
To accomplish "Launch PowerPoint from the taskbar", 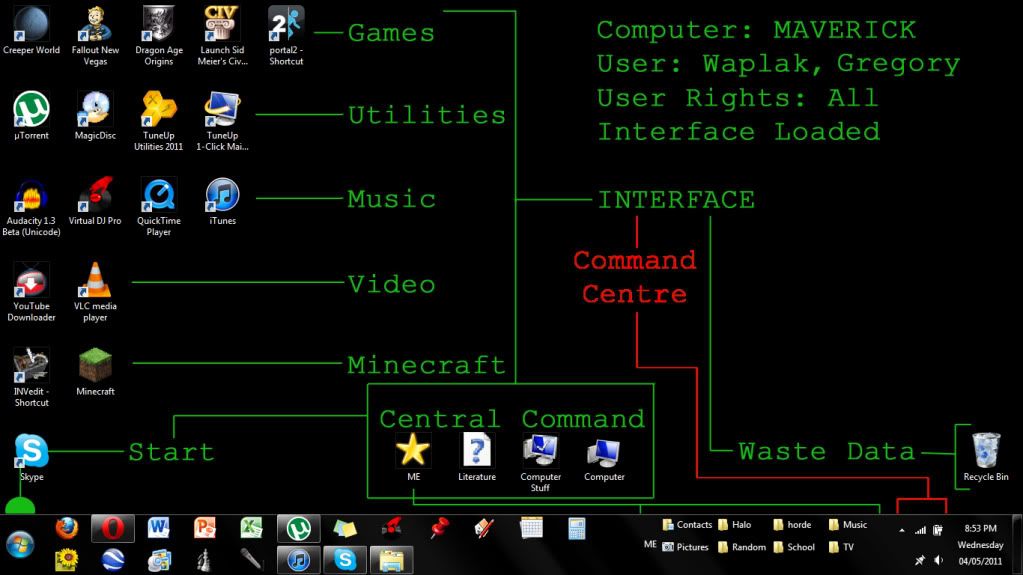I will tap(205, 528).
